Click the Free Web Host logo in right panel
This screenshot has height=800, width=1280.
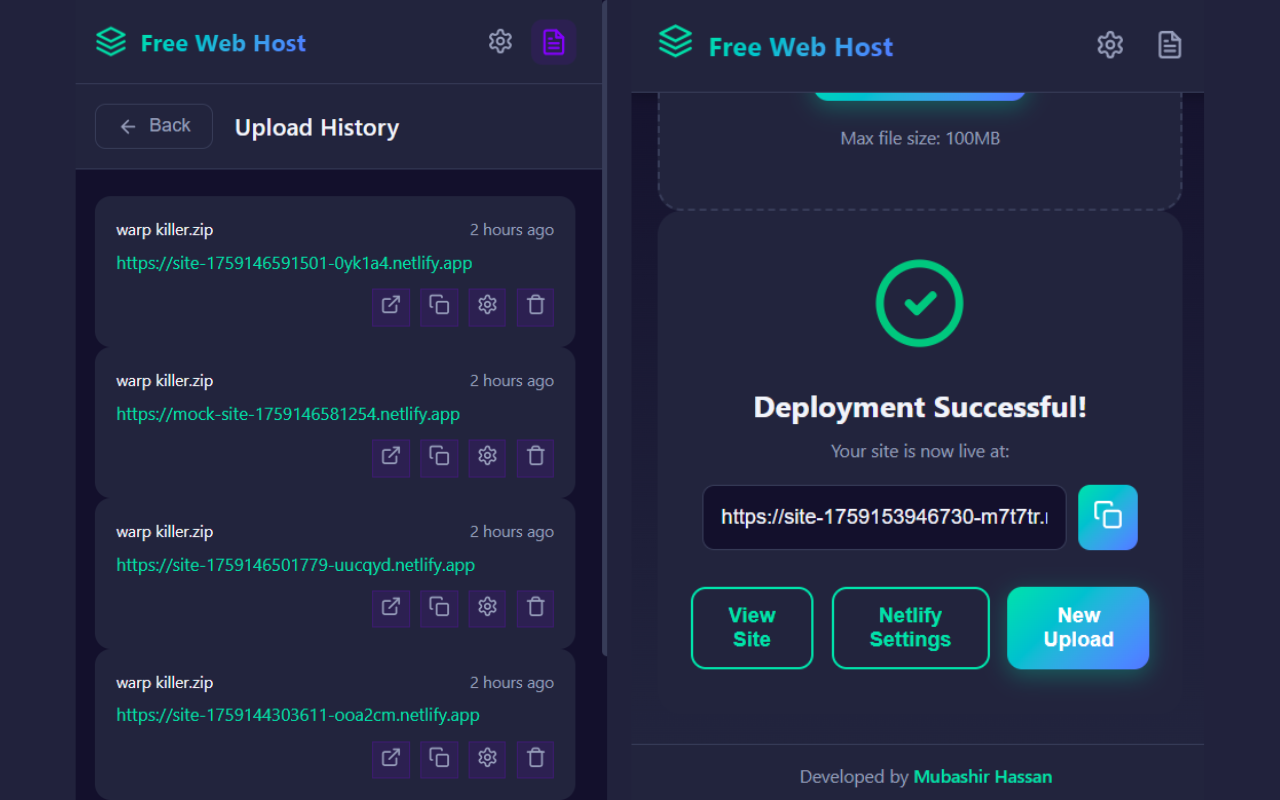click(x=676, y=42)
